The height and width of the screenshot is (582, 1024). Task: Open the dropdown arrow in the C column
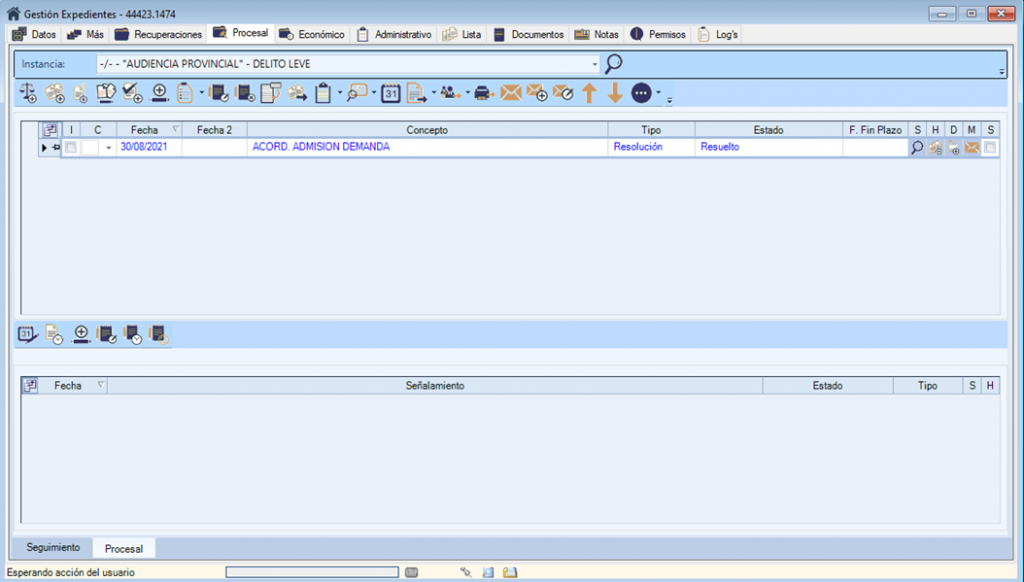click(108, 148)
